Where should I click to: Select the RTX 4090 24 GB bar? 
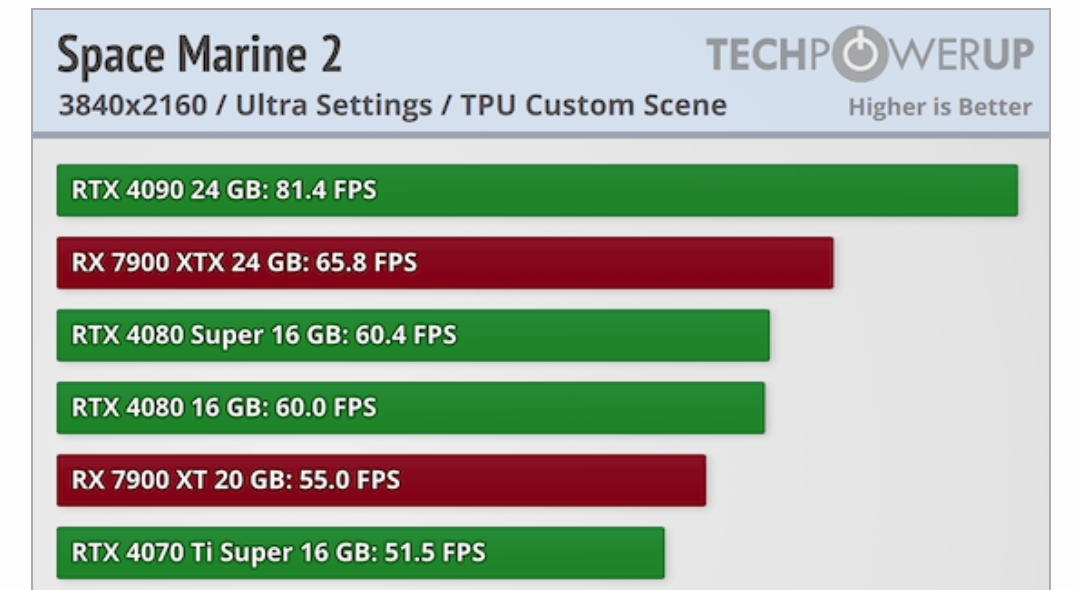click(537, 190)
